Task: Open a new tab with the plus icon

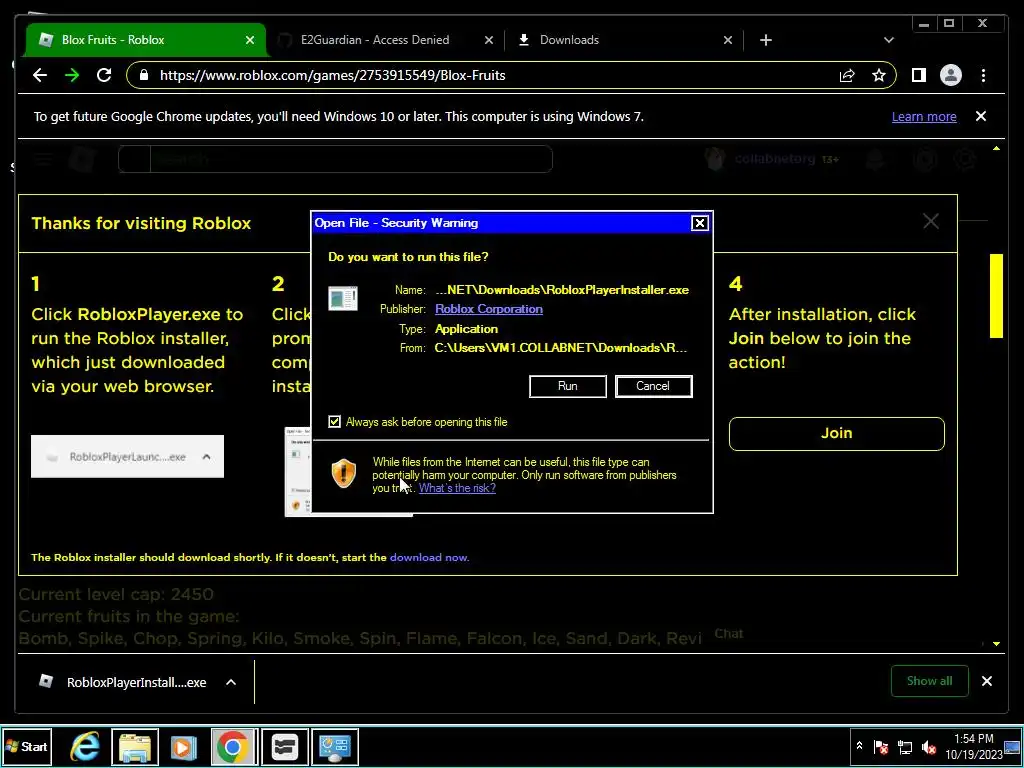Action: 765,40
